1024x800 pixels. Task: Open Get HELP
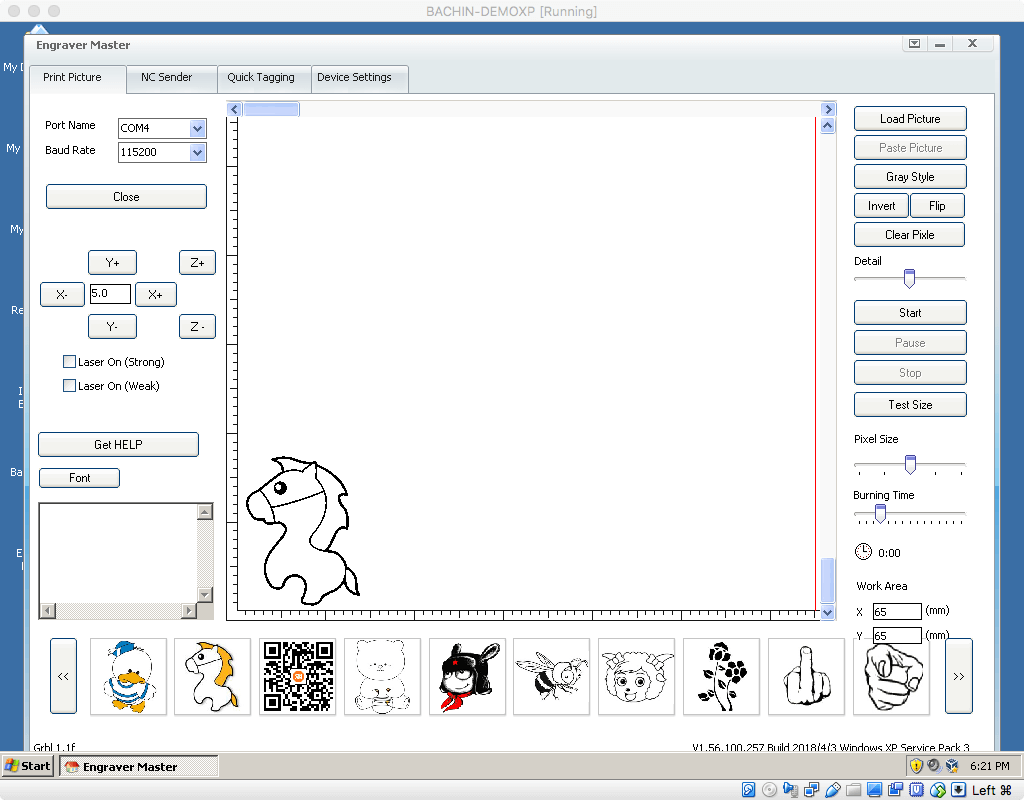tap(118, 445)
